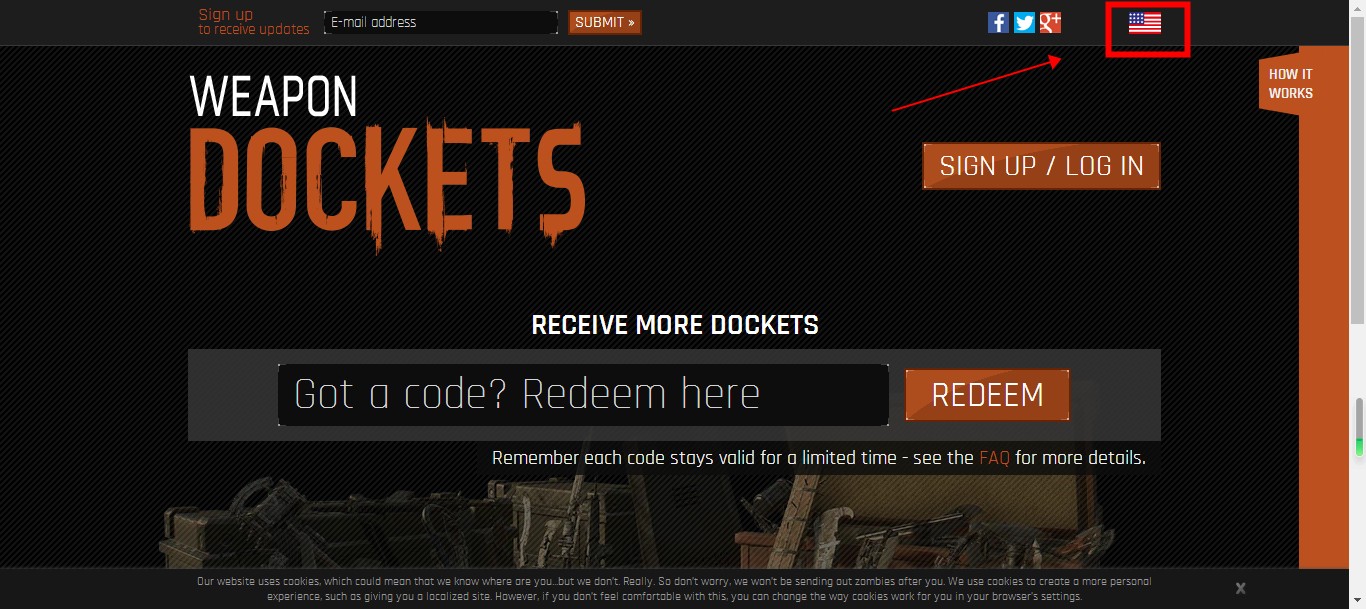Click the green marker on the scrollbar
The width and height of the screenshot is (1366, 609).
(x=1359, y=445)
